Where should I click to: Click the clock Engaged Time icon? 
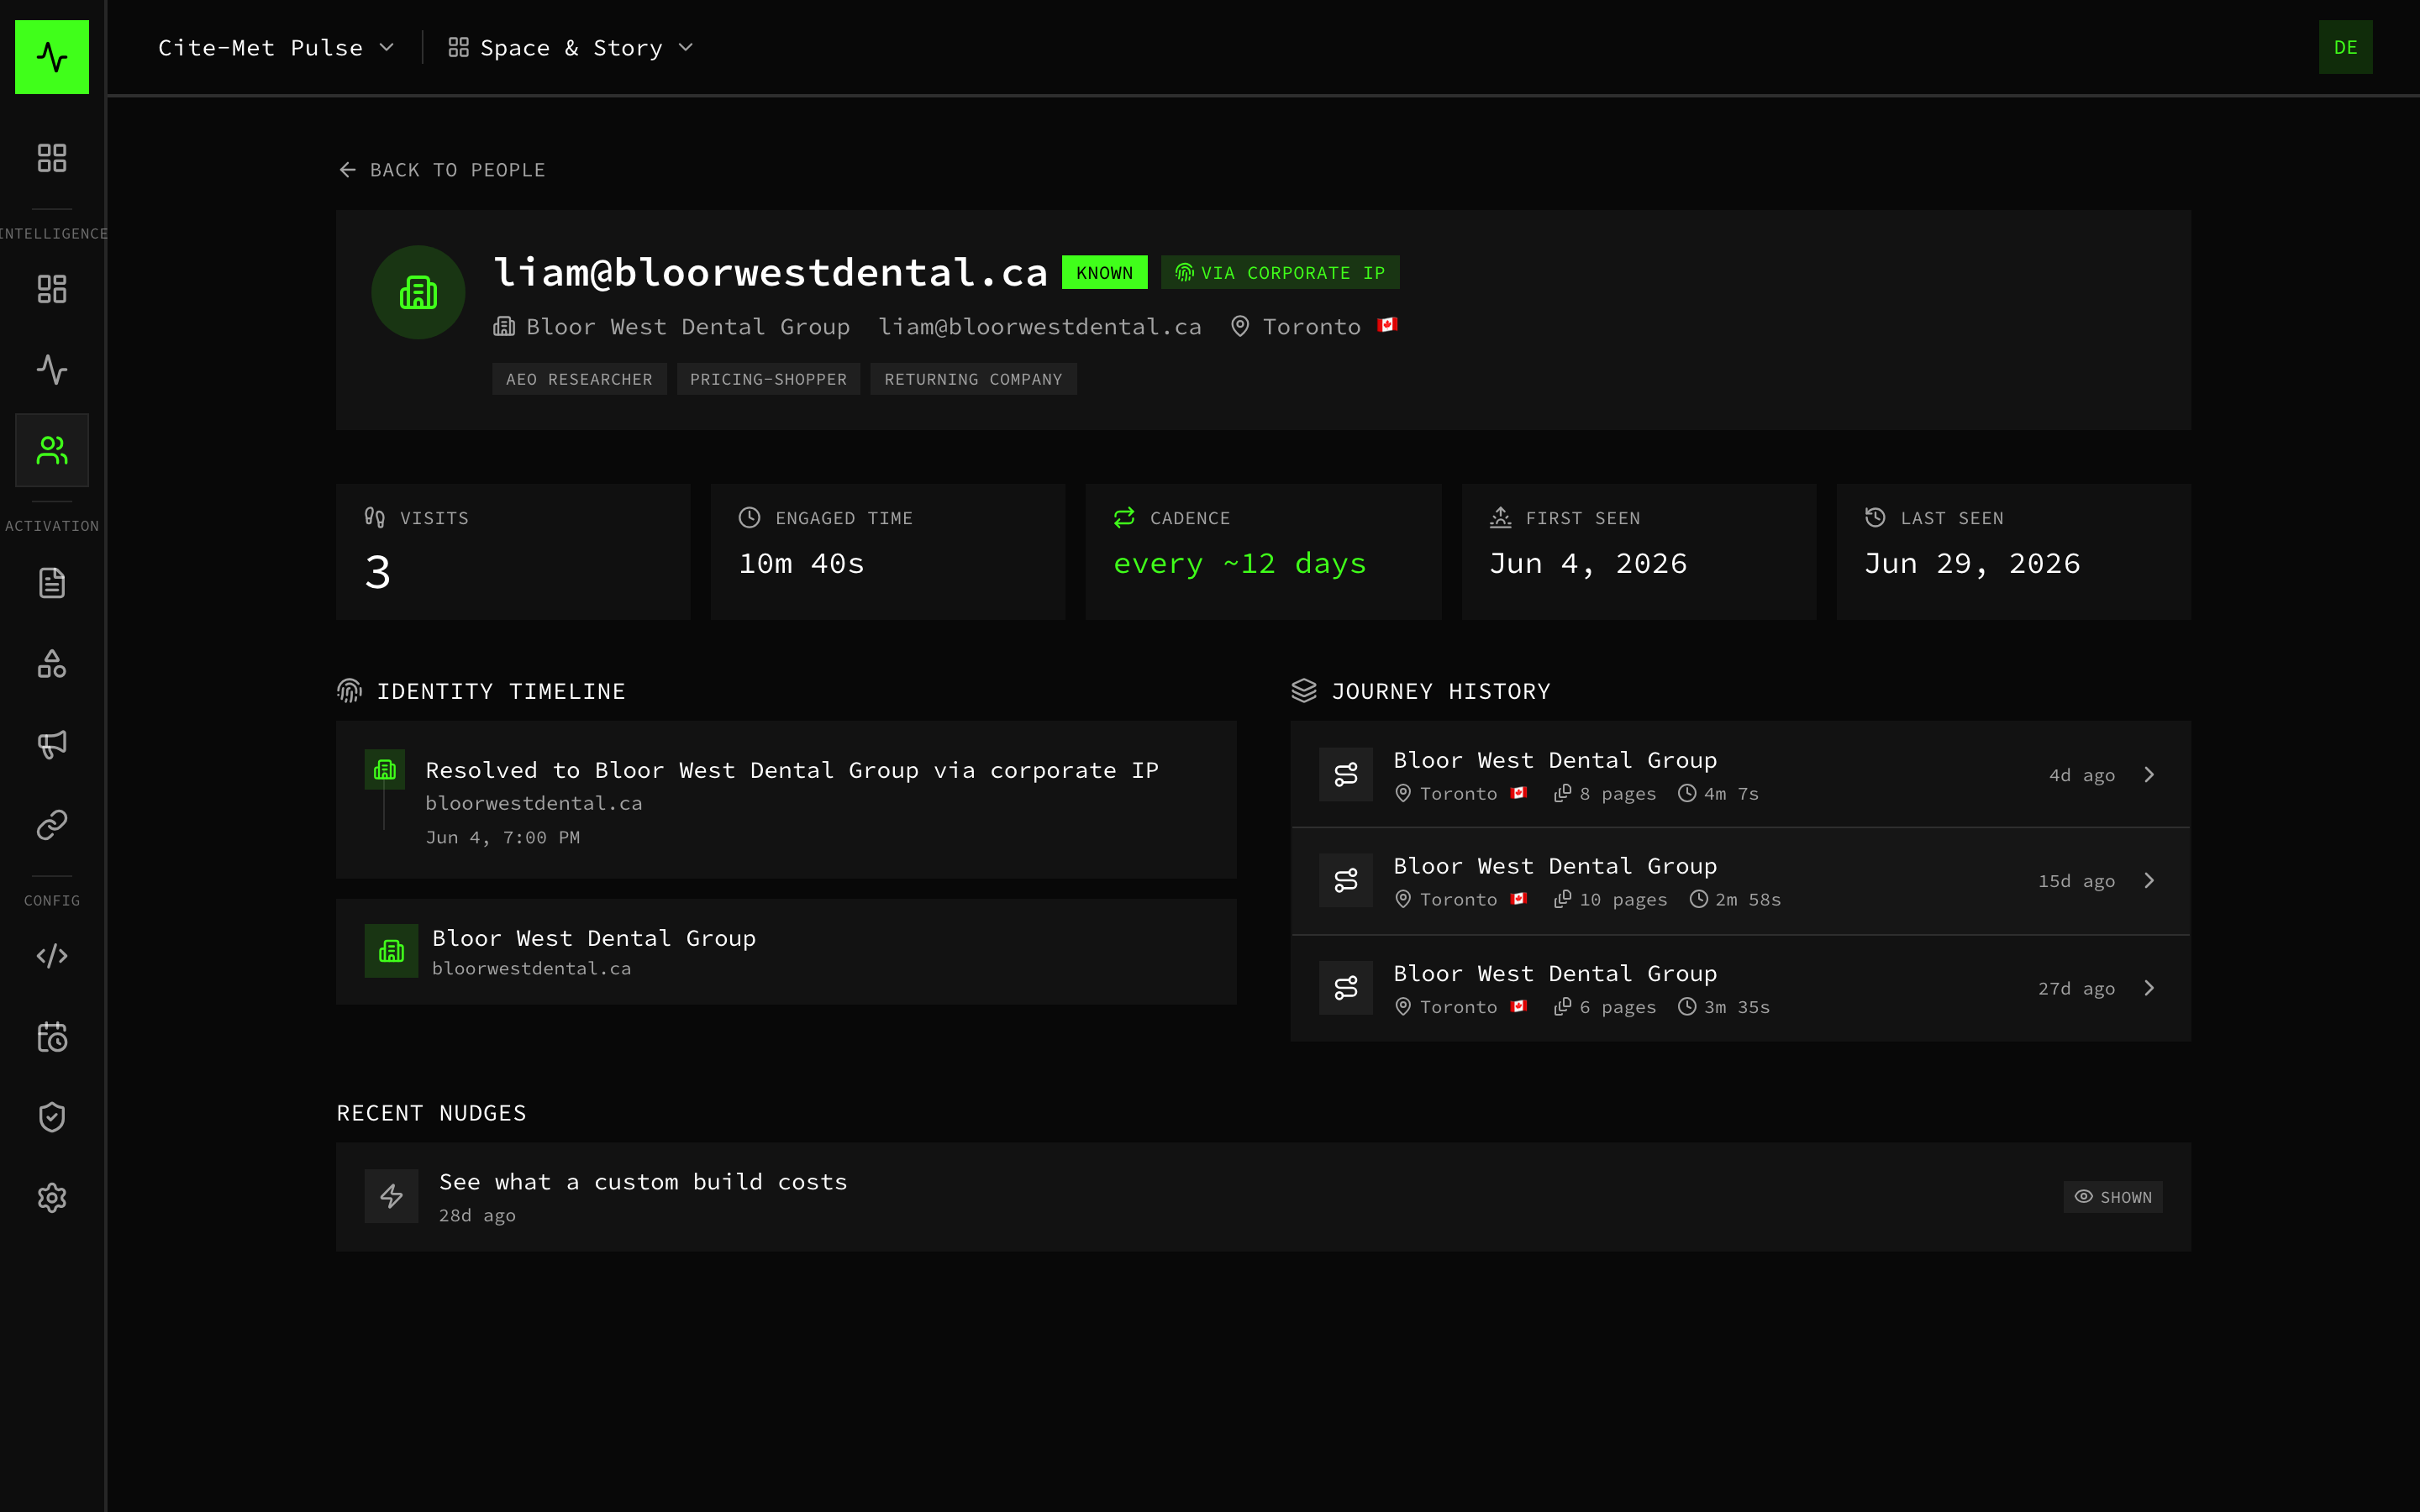[x=749, y=517]
